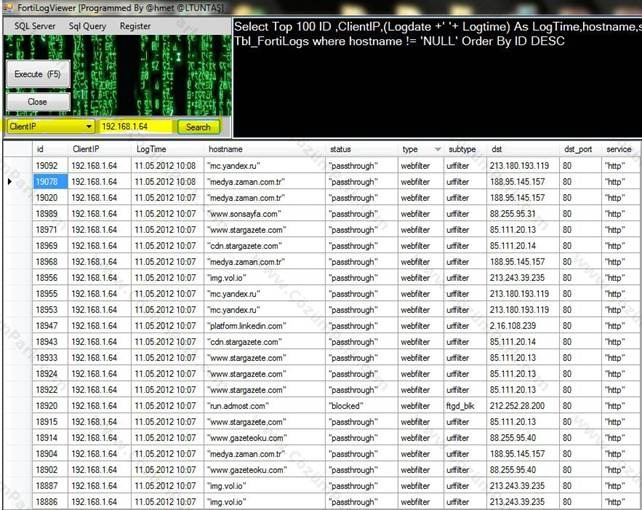
Task: Click dst_port 80 in row 18971
Action: coord(581,230)
